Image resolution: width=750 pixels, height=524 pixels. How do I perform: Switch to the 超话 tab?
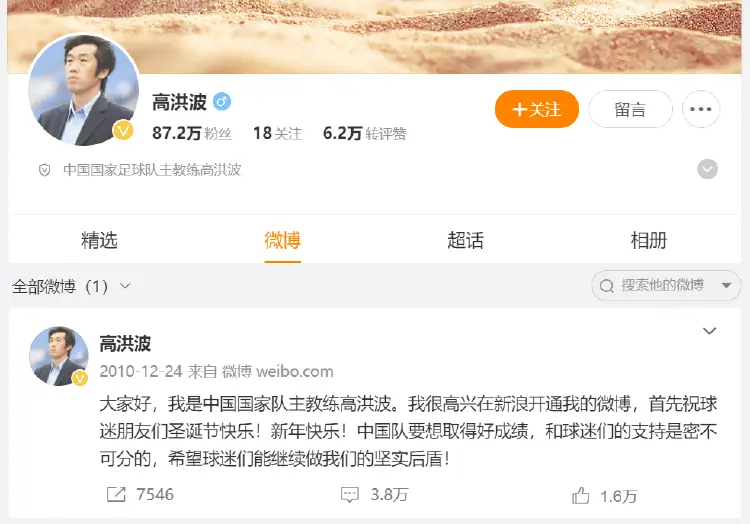pos(465,240)
